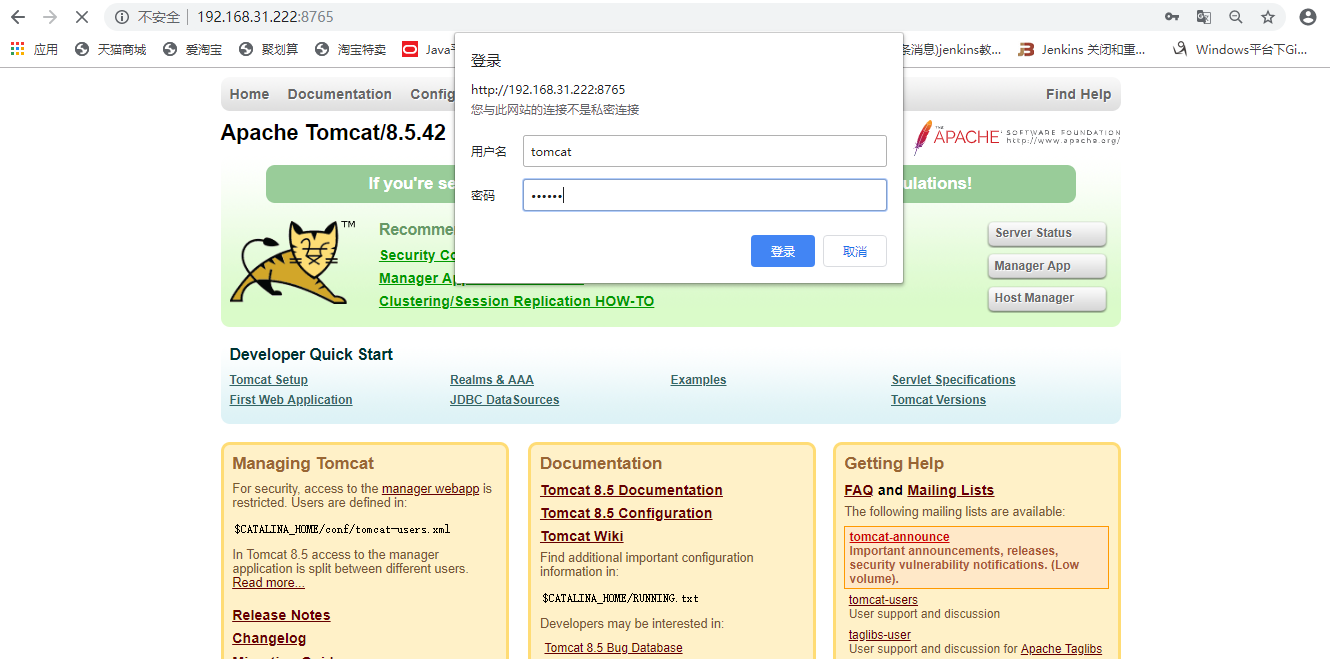Open the Realms & AAA link

[x=492, y=380]
